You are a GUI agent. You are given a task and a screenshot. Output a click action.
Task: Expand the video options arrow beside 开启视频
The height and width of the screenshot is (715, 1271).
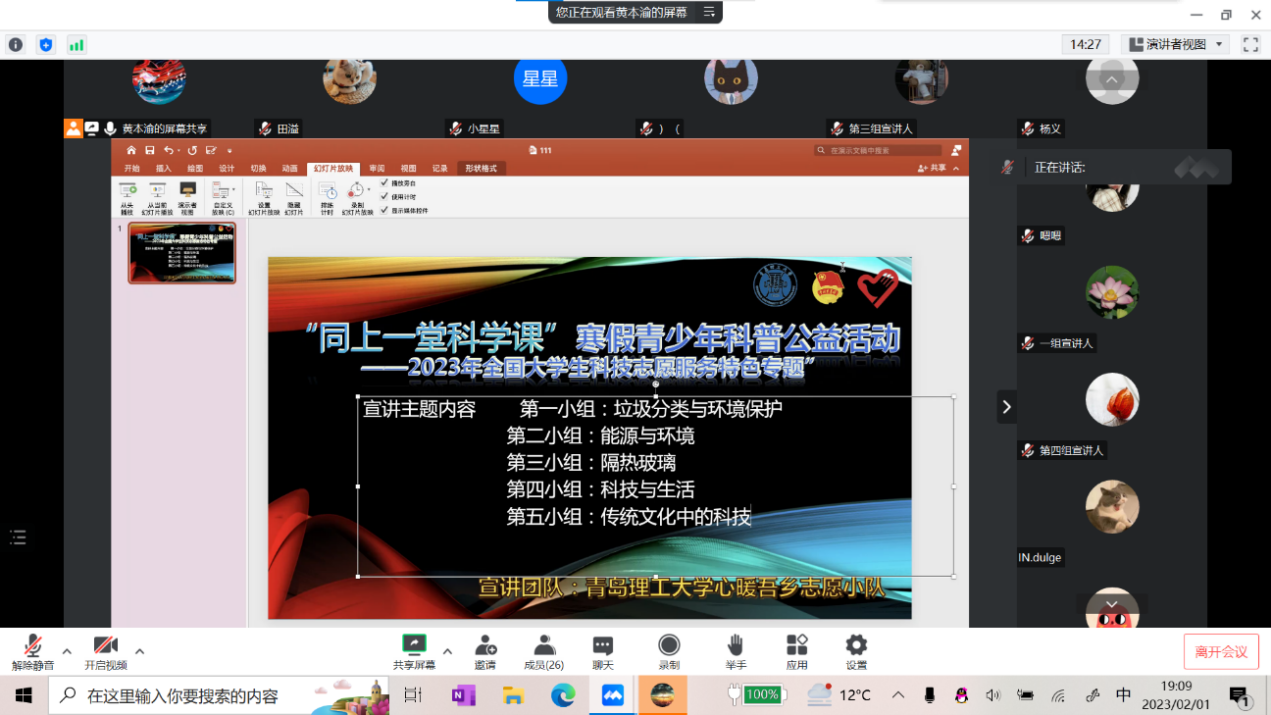tap(139, 652)
